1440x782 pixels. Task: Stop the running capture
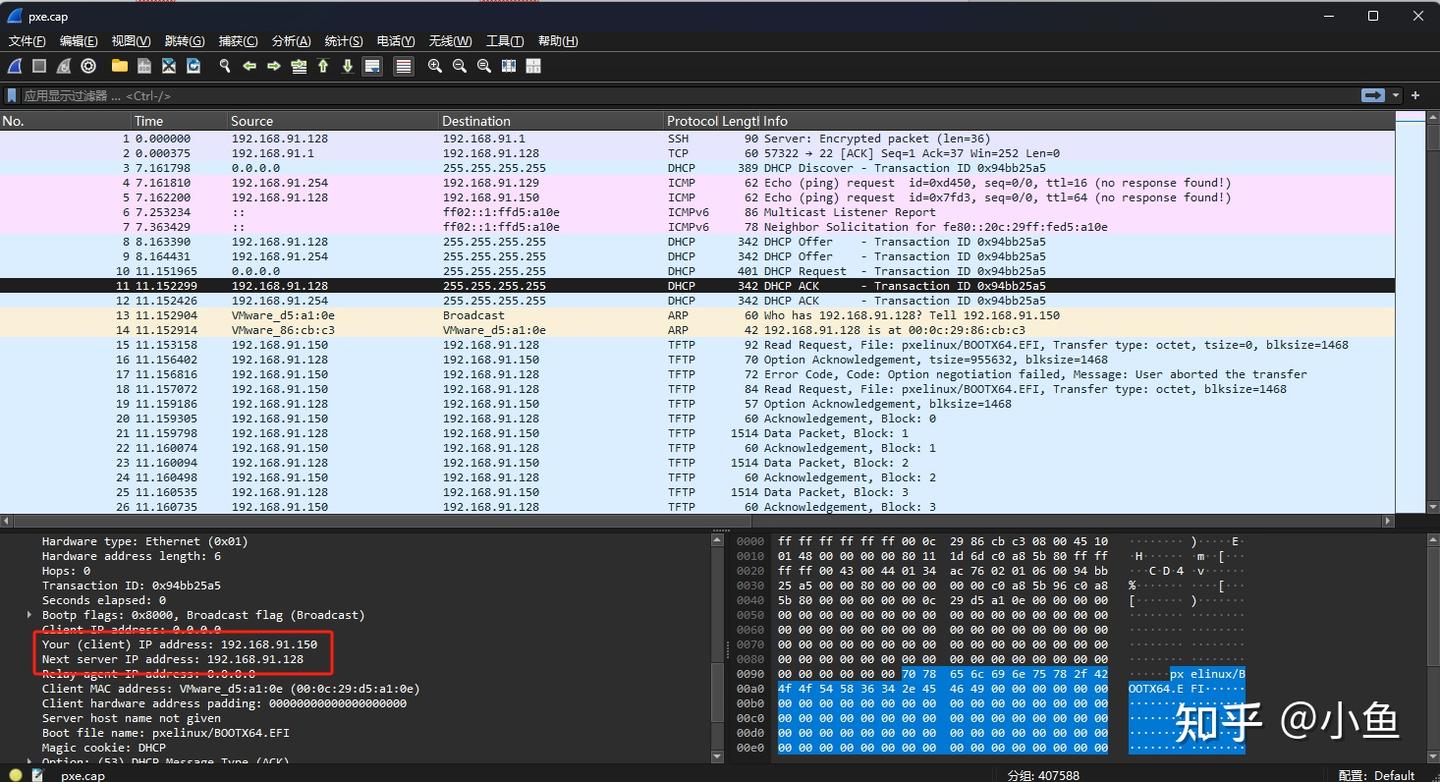coord(39,66)
